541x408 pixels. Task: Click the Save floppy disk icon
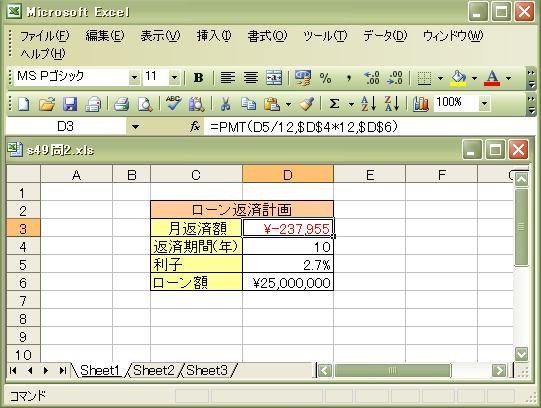click(70, 104)
